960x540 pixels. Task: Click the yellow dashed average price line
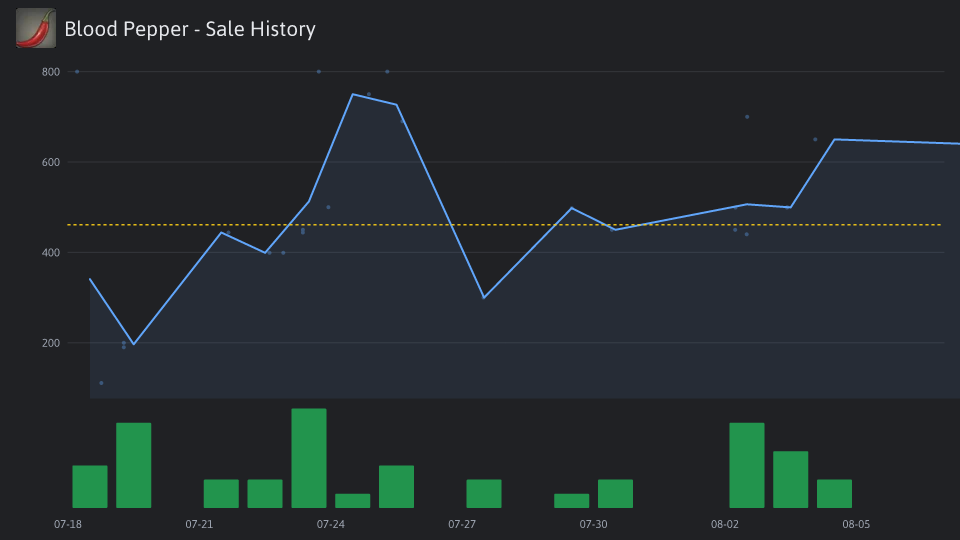pos(504,225)
